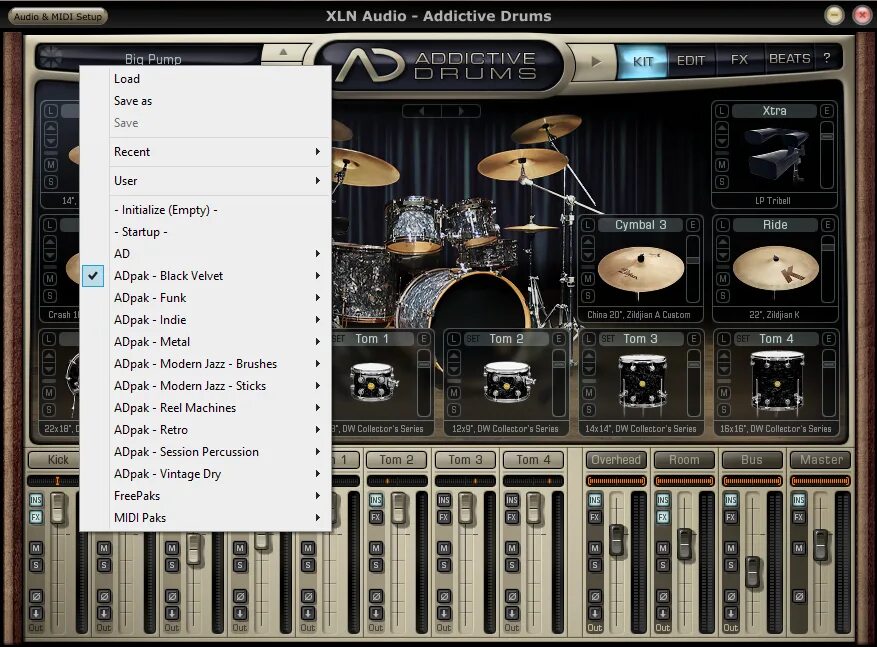The image size is (877, 647).
Task: Expand ADpak - Funk submenu
Action: (x=218, y=298)
